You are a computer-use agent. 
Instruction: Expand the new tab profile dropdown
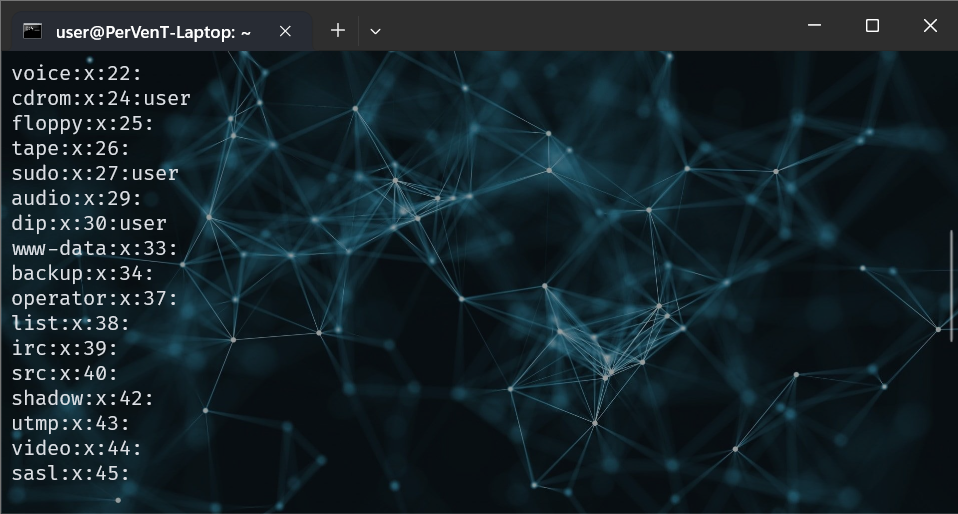tap(375, 31)
